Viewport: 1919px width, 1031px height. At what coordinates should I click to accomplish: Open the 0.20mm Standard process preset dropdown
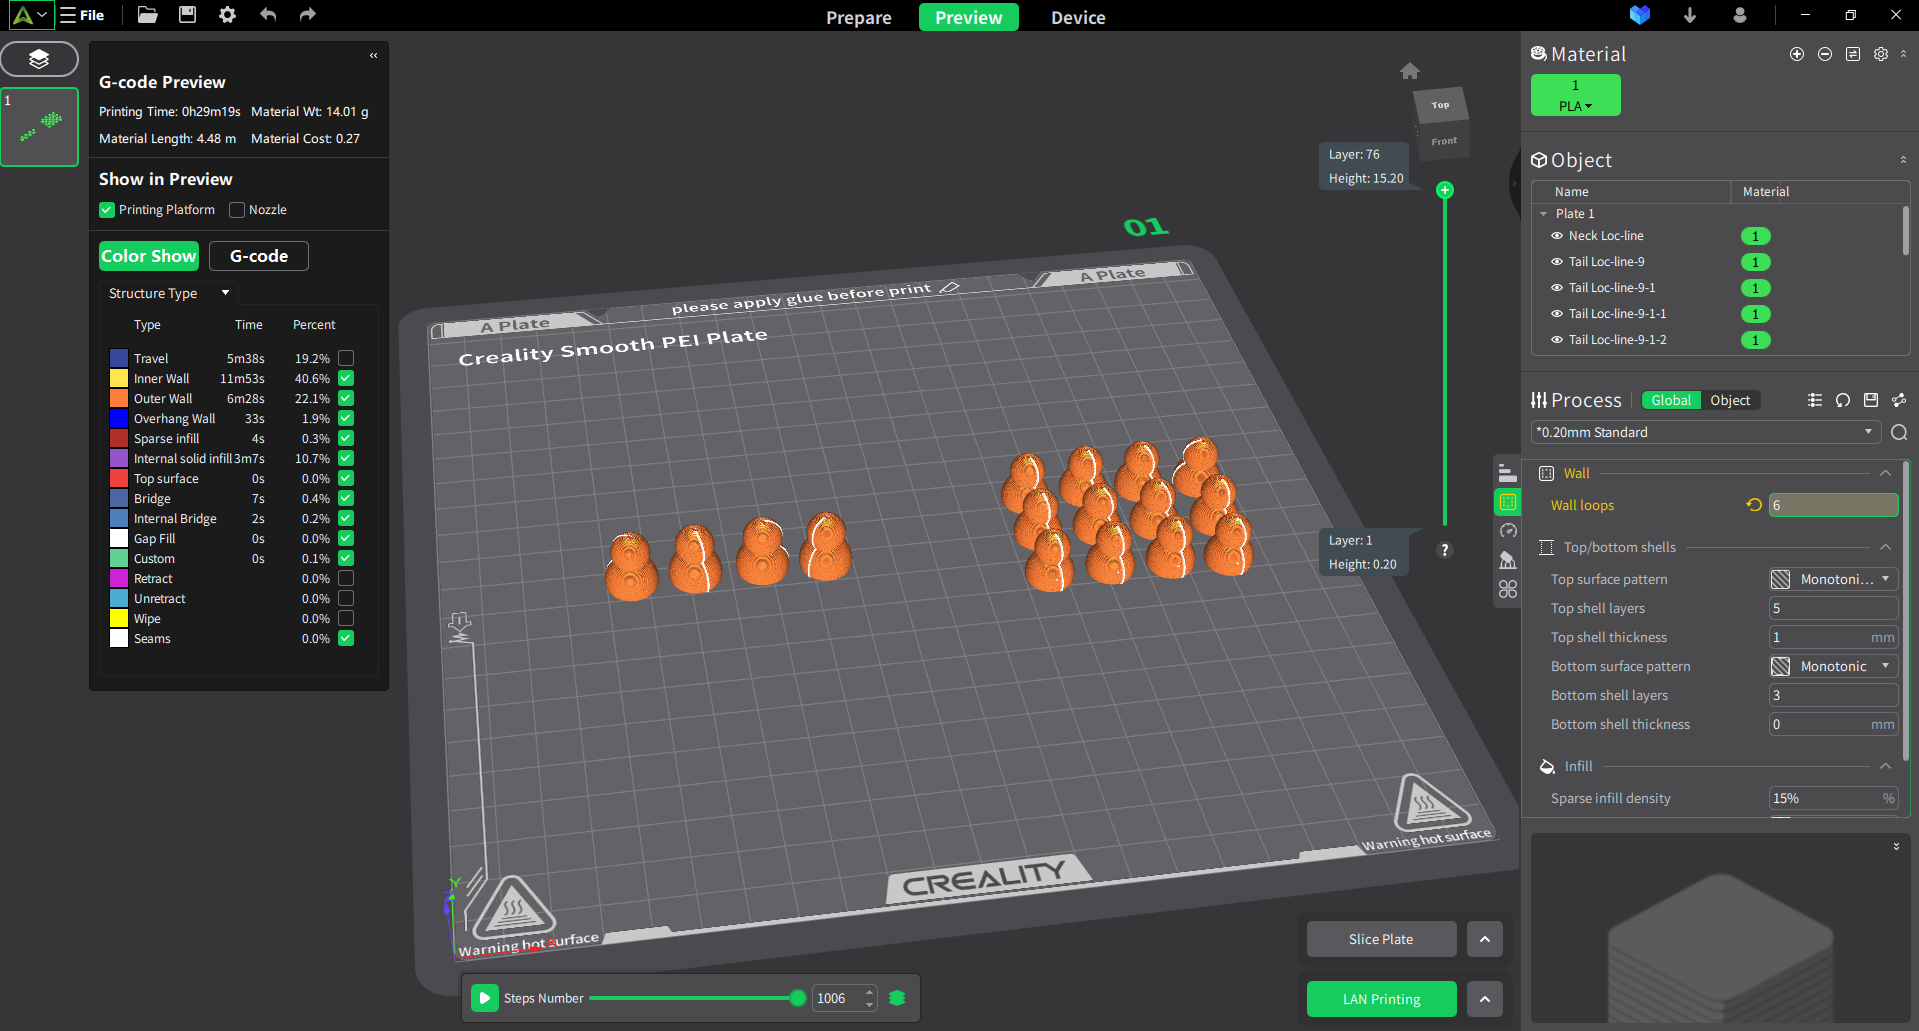(x=1706, y=432)
